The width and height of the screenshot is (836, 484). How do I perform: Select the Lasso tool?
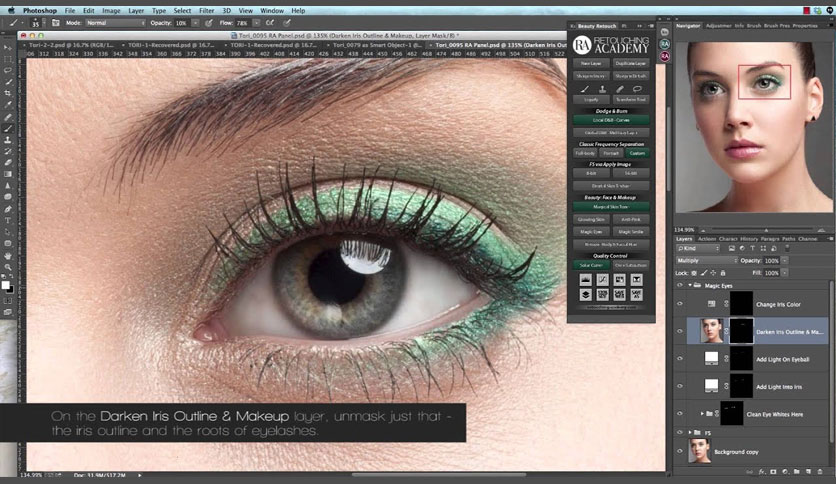(8, 70)
